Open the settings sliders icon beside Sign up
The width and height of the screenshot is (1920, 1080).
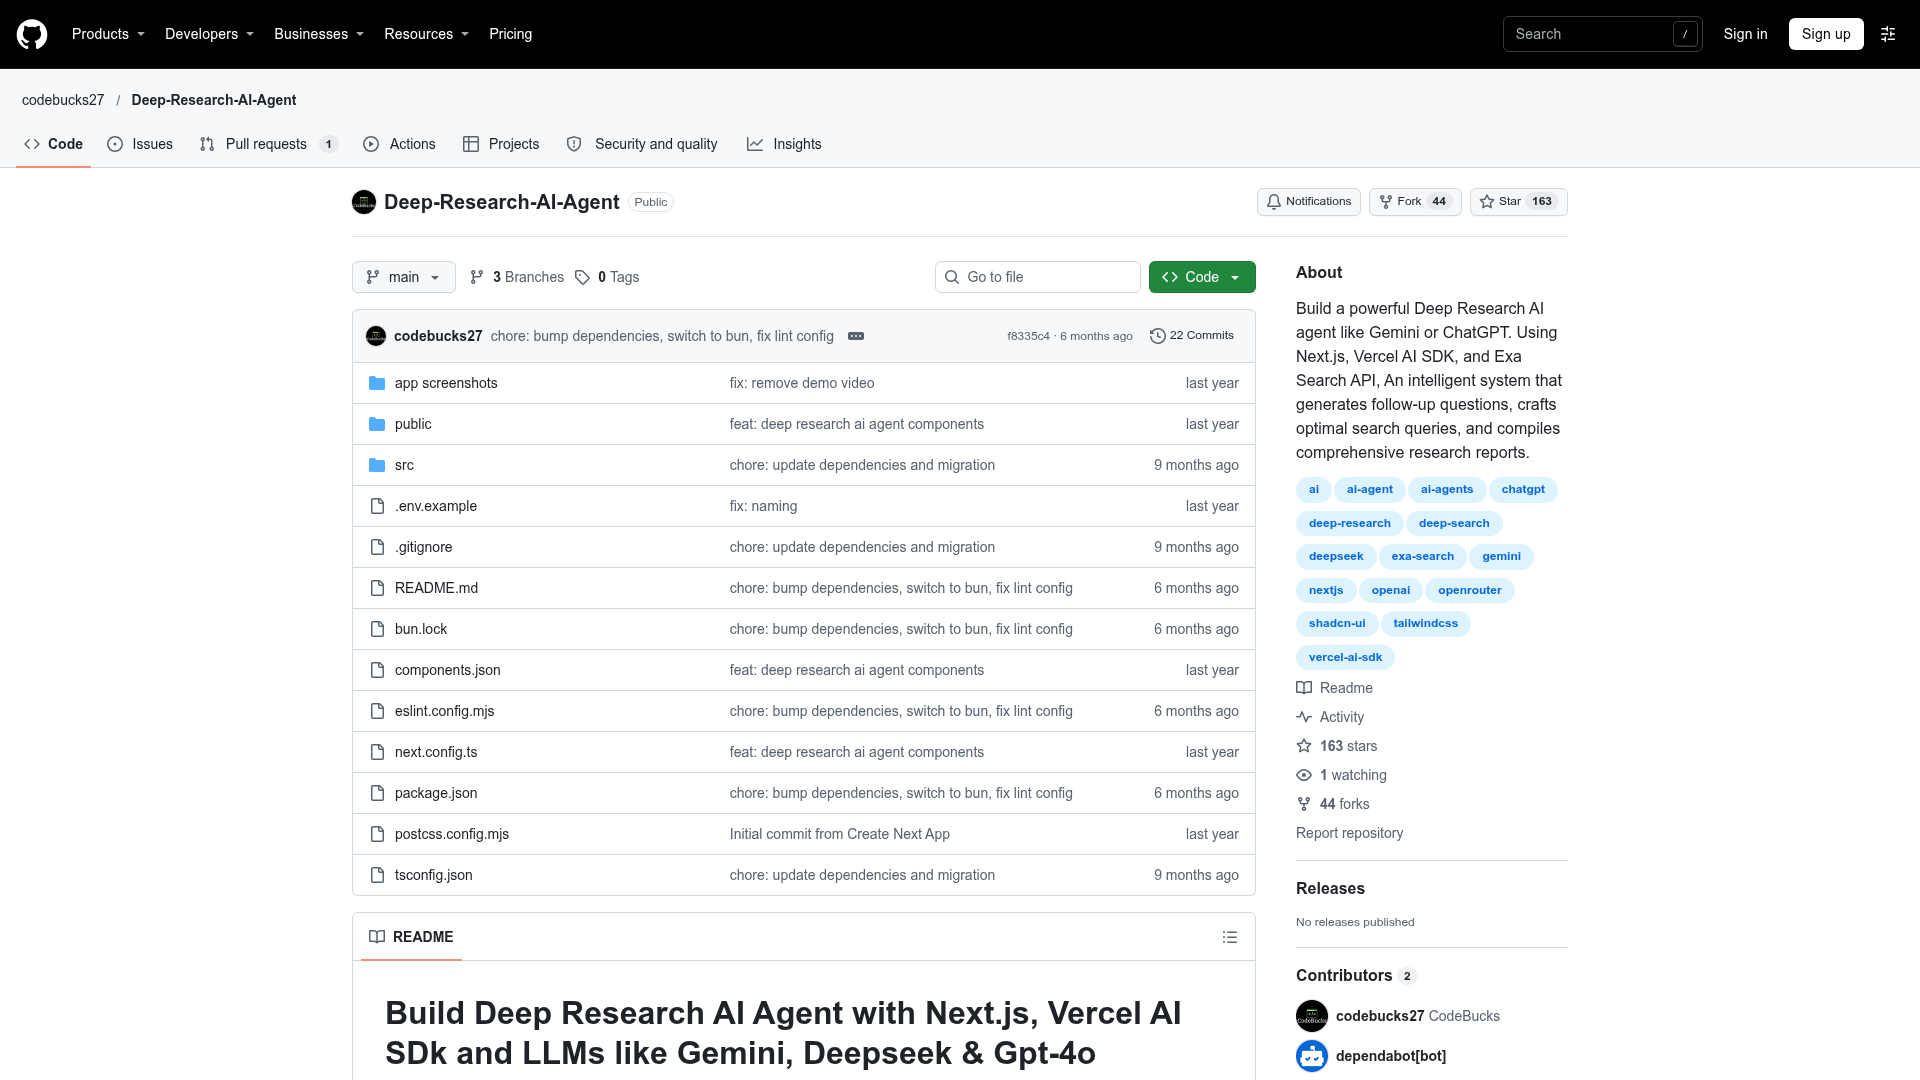pyautogui.click(x=1888, y=34)
